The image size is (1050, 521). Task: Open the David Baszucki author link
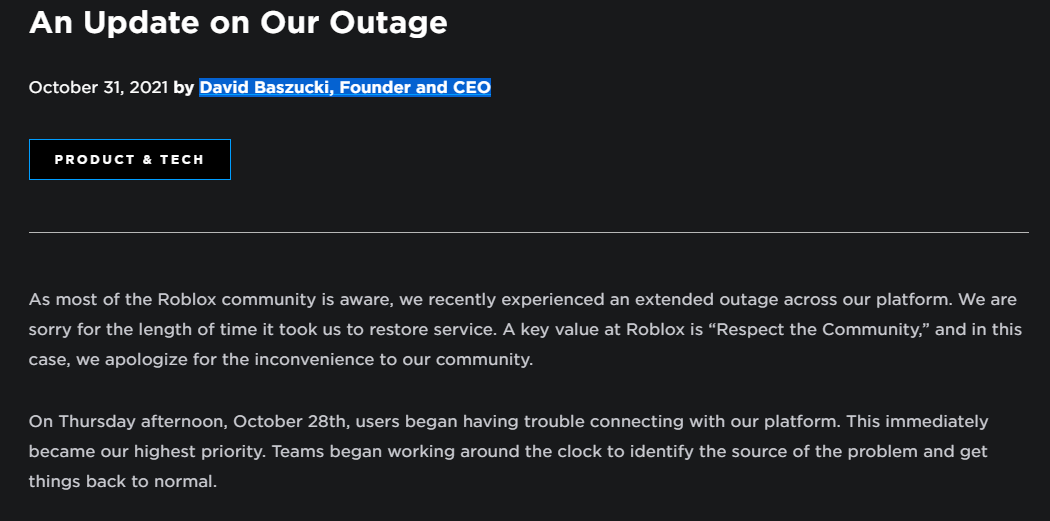pyautogui.click(x=345, y=87)
